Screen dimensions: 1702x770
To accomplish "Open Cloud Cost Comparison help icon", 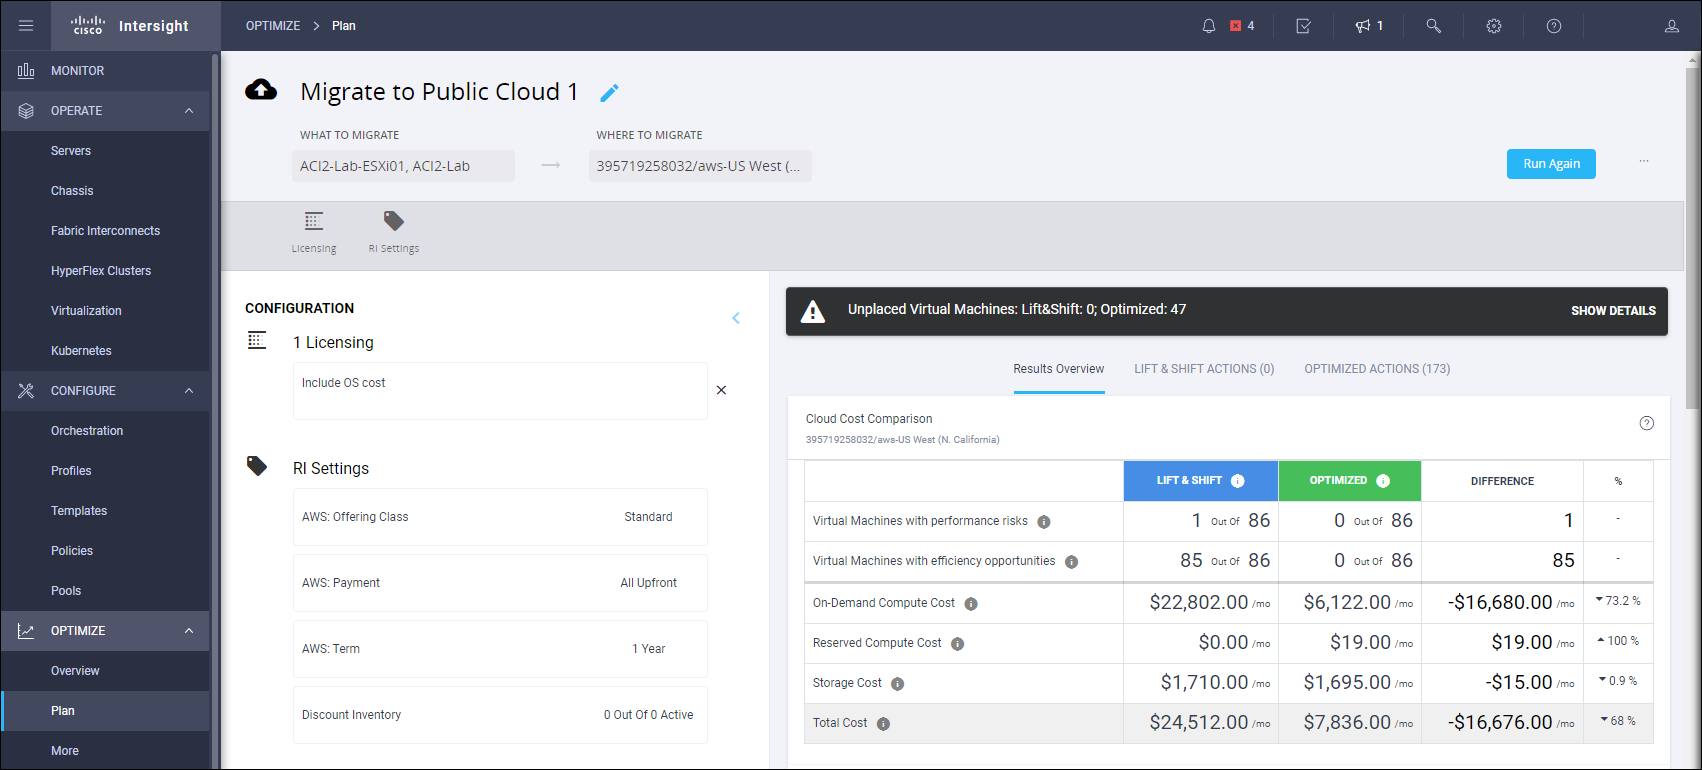I will (1647, 423).
